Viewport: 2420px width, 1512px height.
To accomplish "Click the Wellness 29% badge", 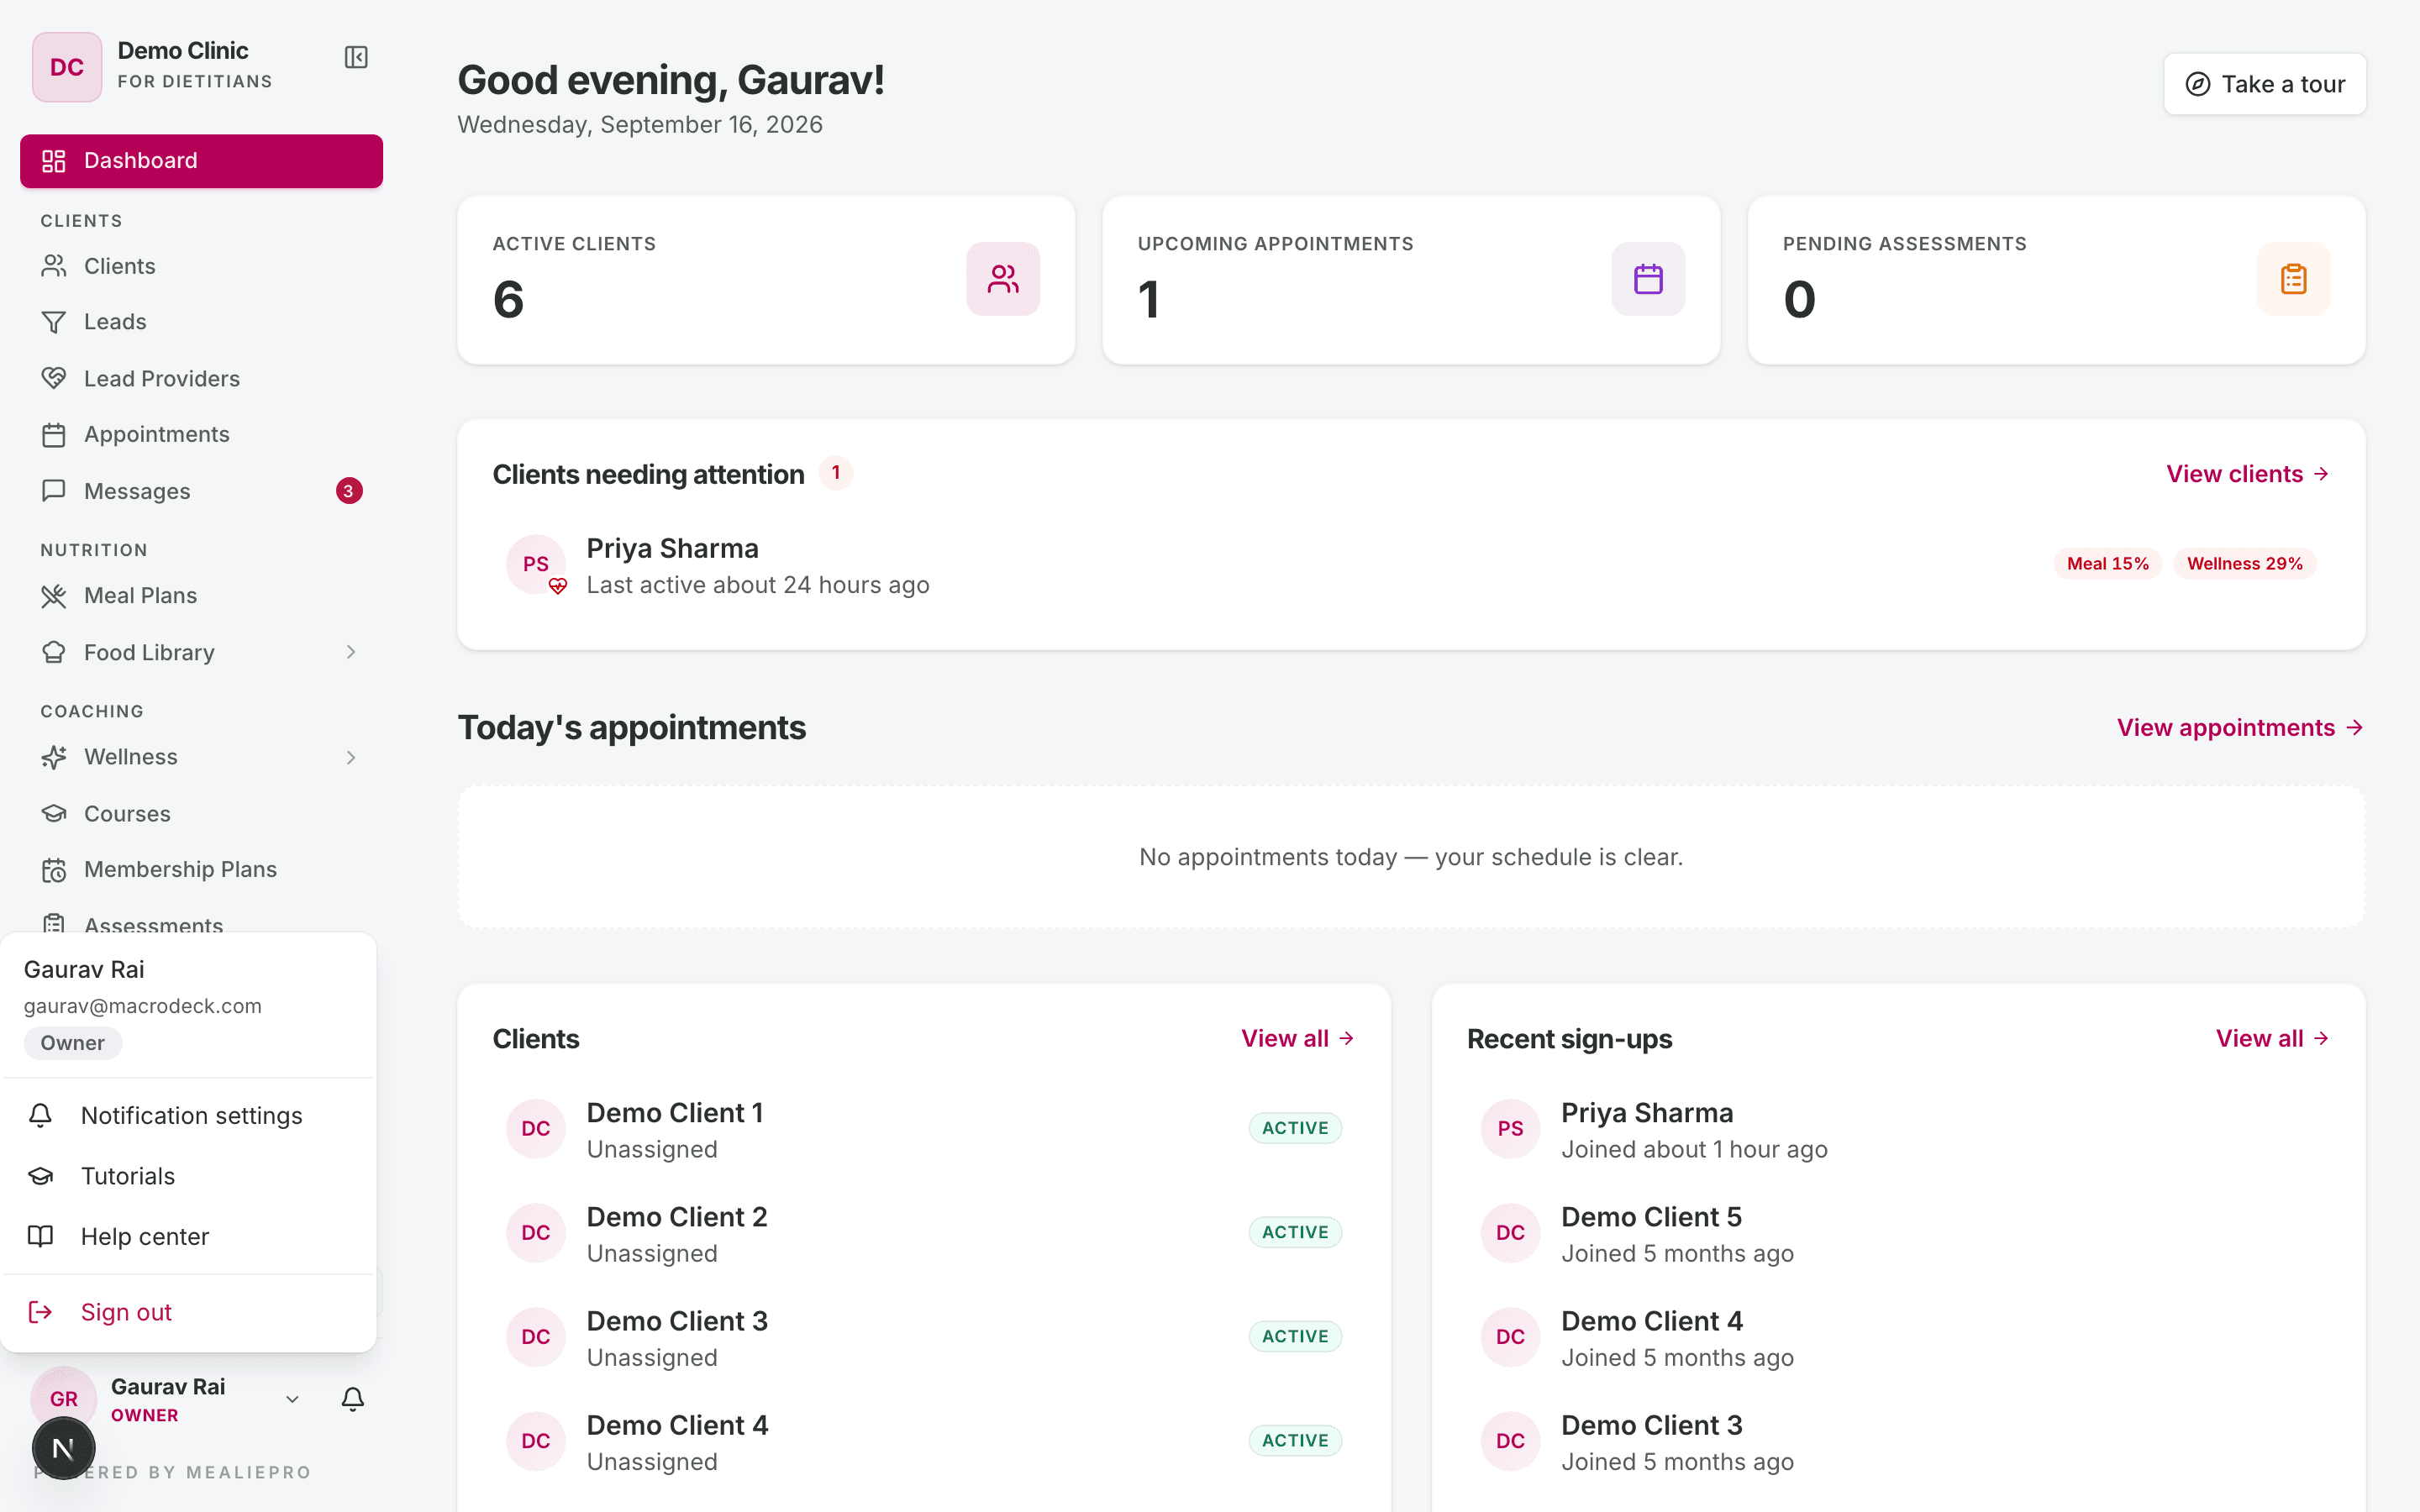I will point(2245,564).
